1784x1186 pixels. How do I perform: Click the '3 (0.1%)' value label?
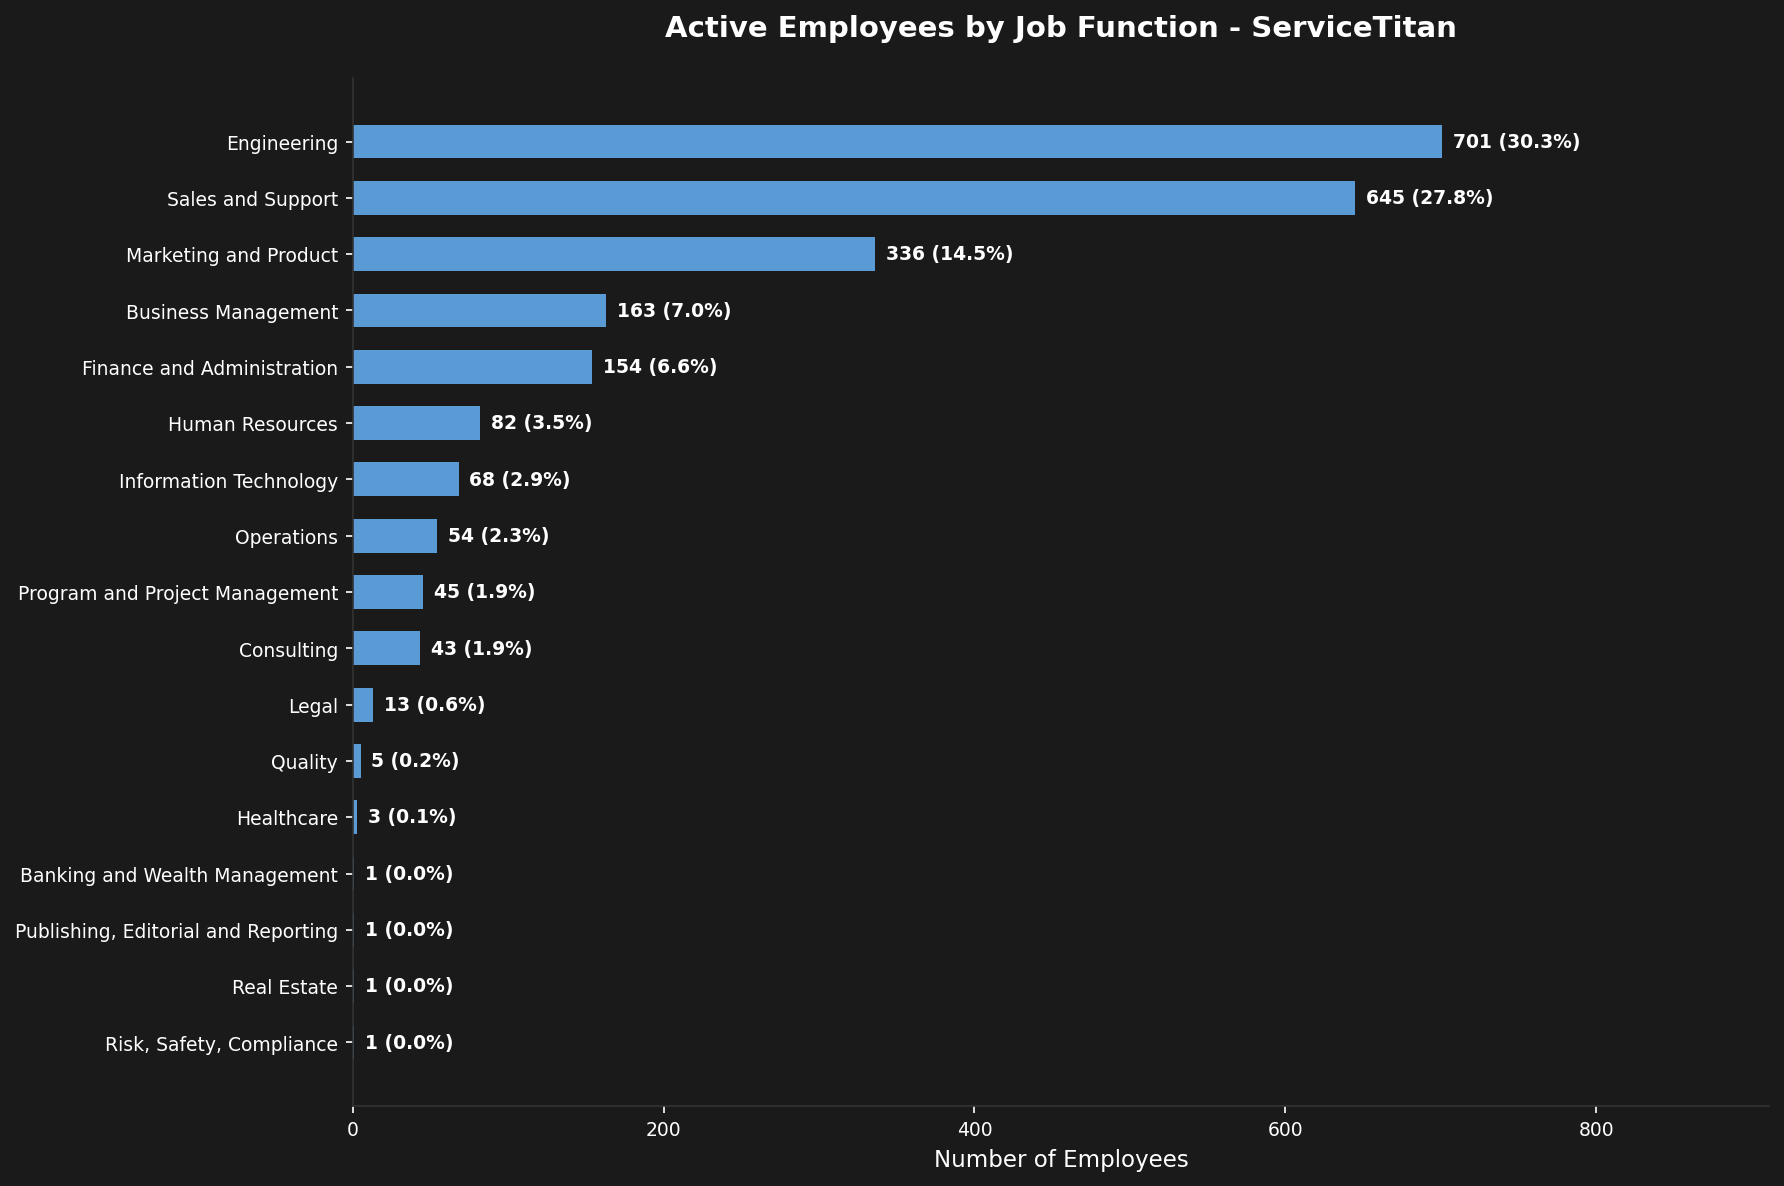point(412,817)
